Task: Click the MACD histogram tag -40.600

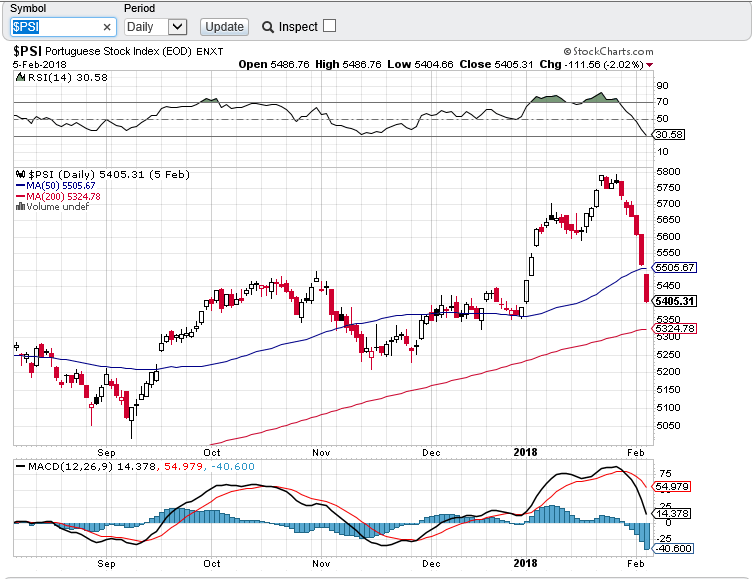Action: [671, 548]
